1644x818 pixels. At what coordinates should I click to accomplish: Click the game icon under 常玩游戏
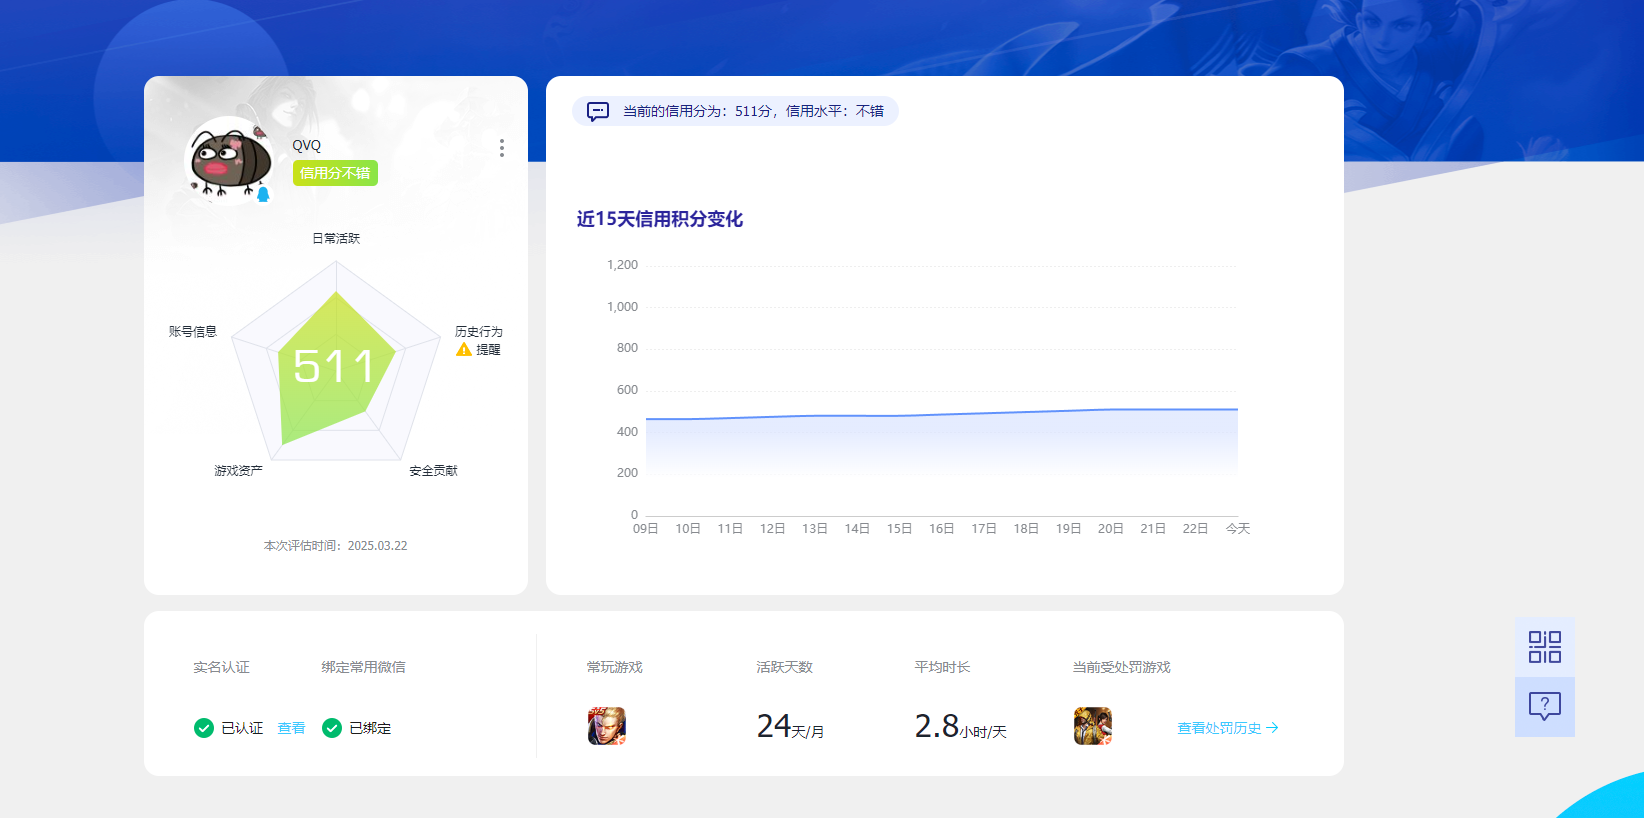click(607, 726)
